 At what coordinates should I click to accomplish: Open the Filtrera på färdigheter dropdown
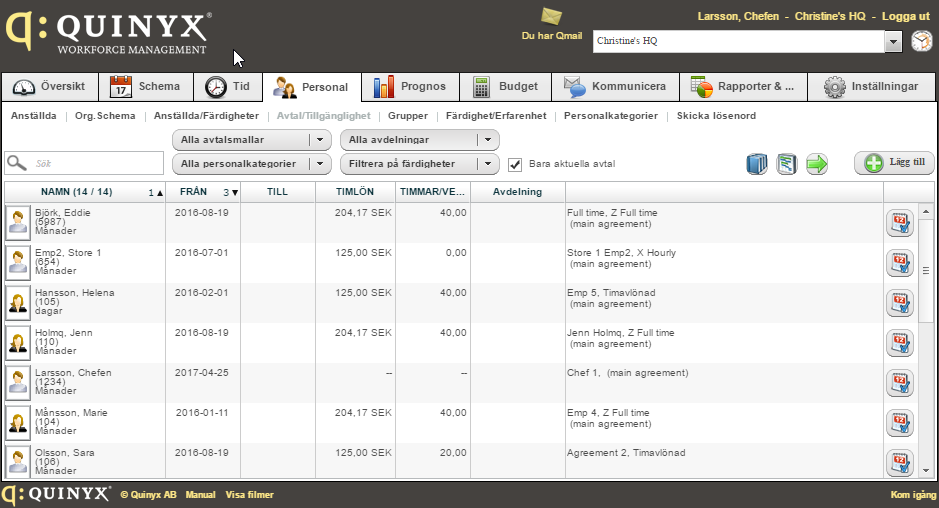[x=420, y=164]
